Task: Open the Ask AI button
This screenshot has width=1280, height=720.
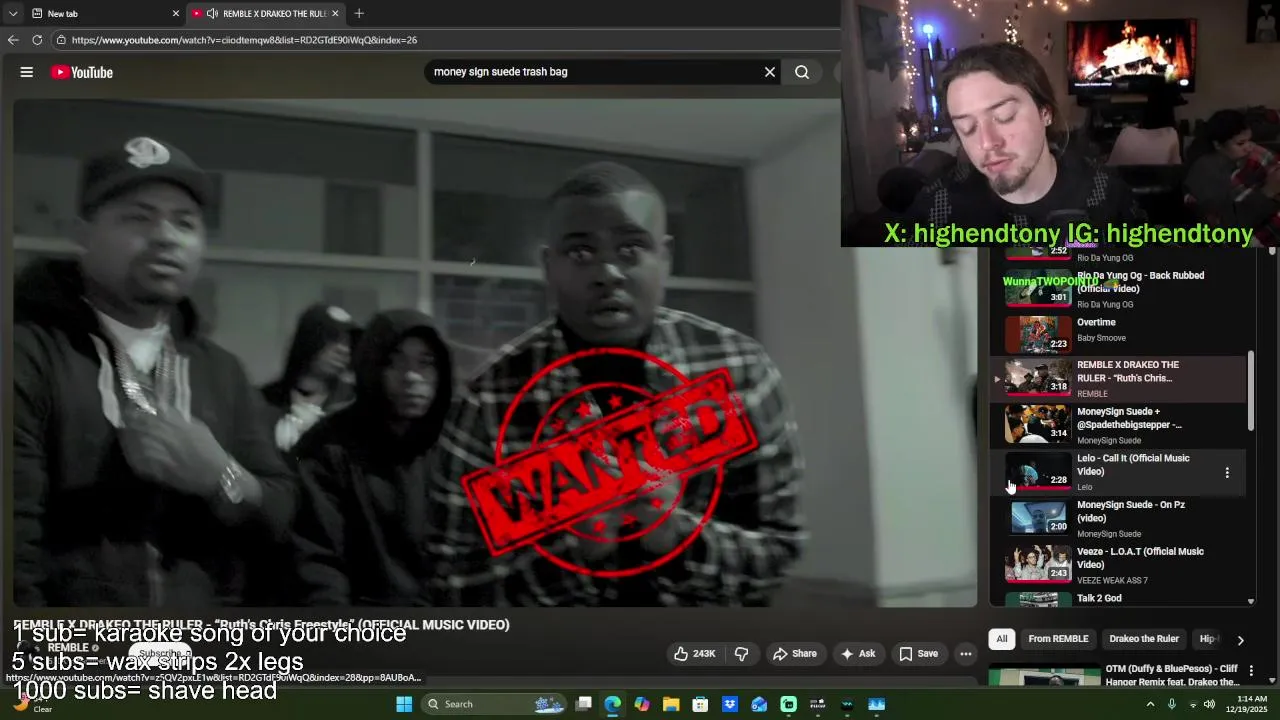Action: pyautogui.click(x=858, y=654)
